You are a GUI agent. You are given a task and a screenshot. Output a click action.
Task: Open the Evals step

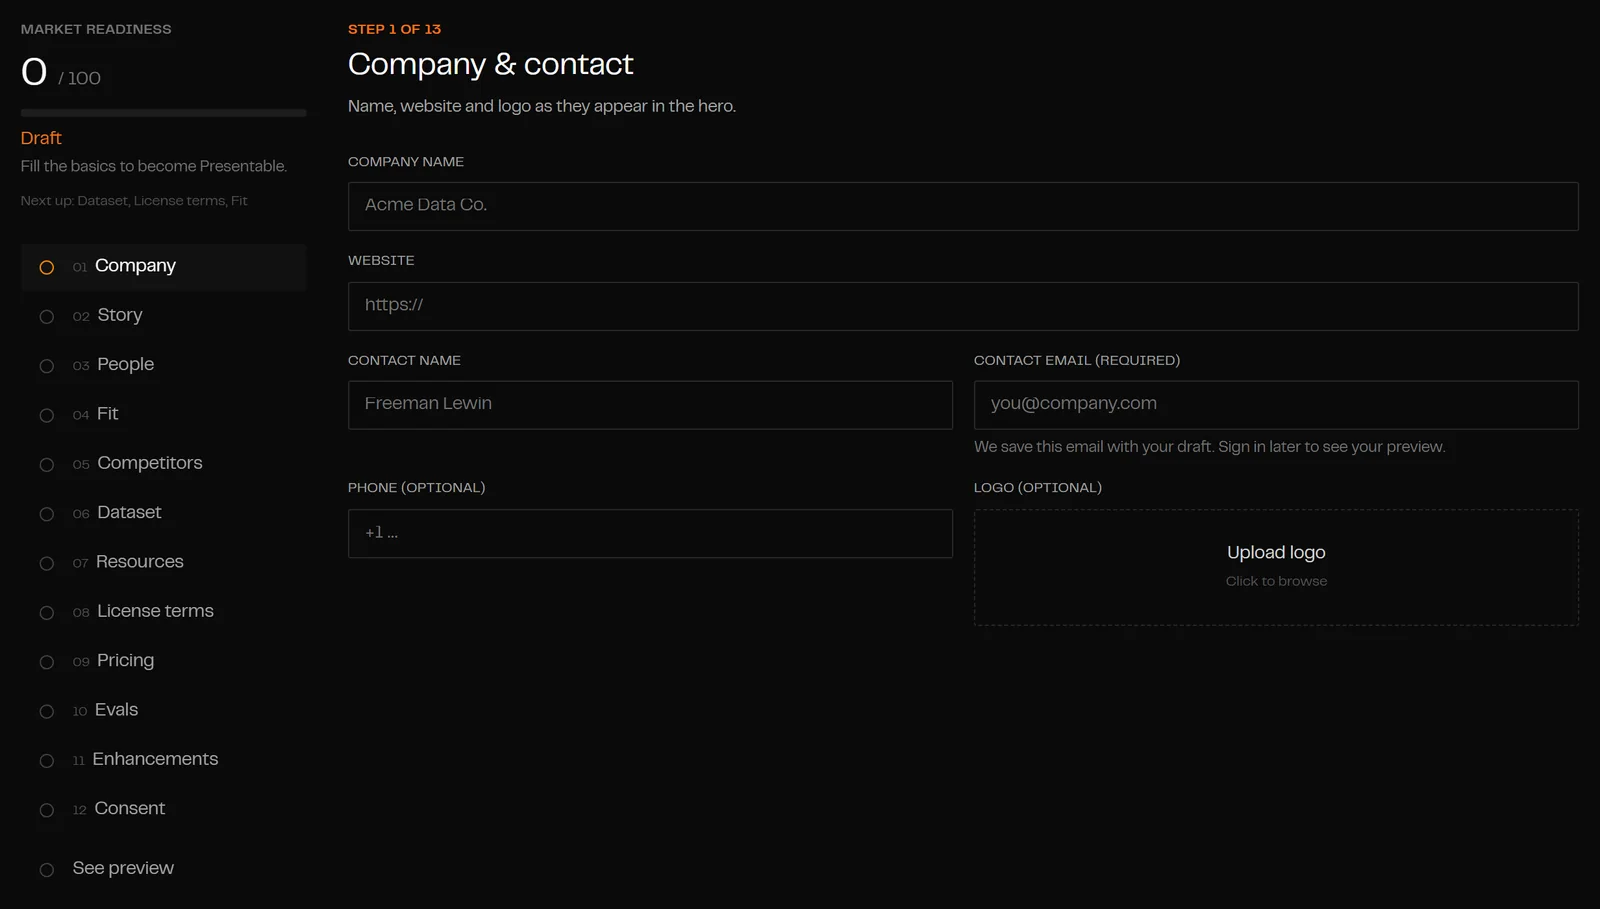(x=163, y=711)
